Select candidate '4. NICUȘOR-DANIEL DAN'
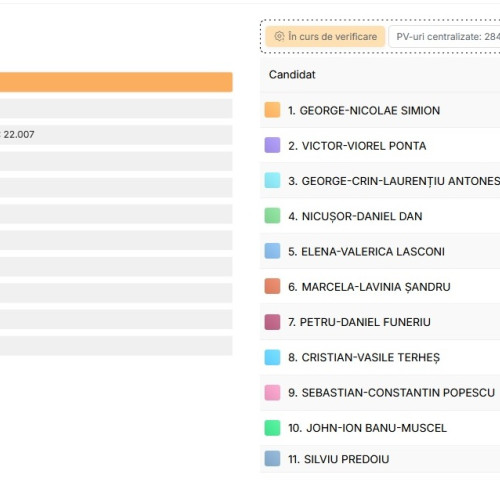The height and width of the screenshot is (500, 500). [x=355, y=216]
